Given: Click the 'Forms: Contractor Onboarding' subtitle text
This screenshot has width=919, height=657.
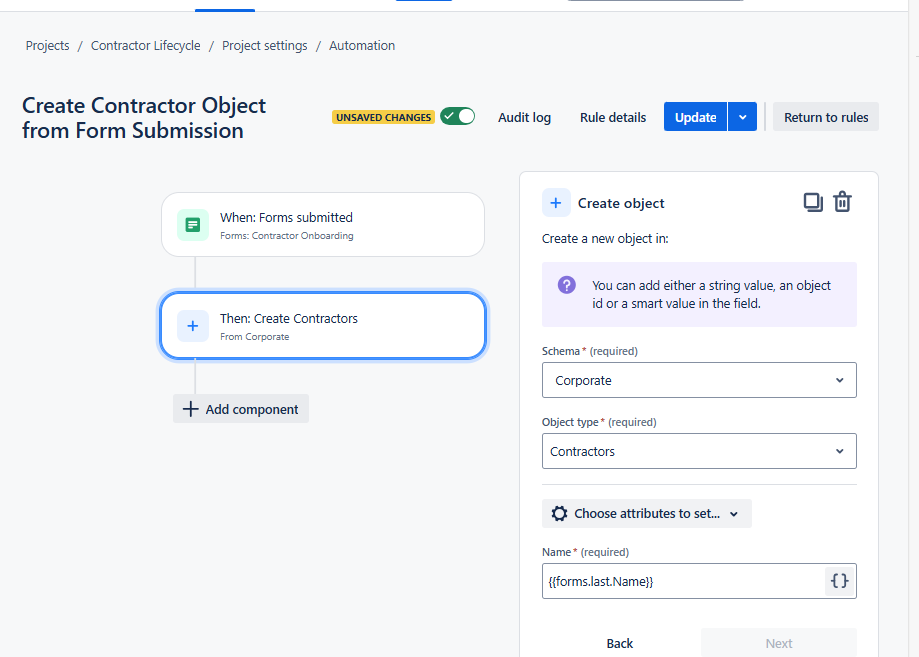Looking at the screenshot, I should [287, 236].
